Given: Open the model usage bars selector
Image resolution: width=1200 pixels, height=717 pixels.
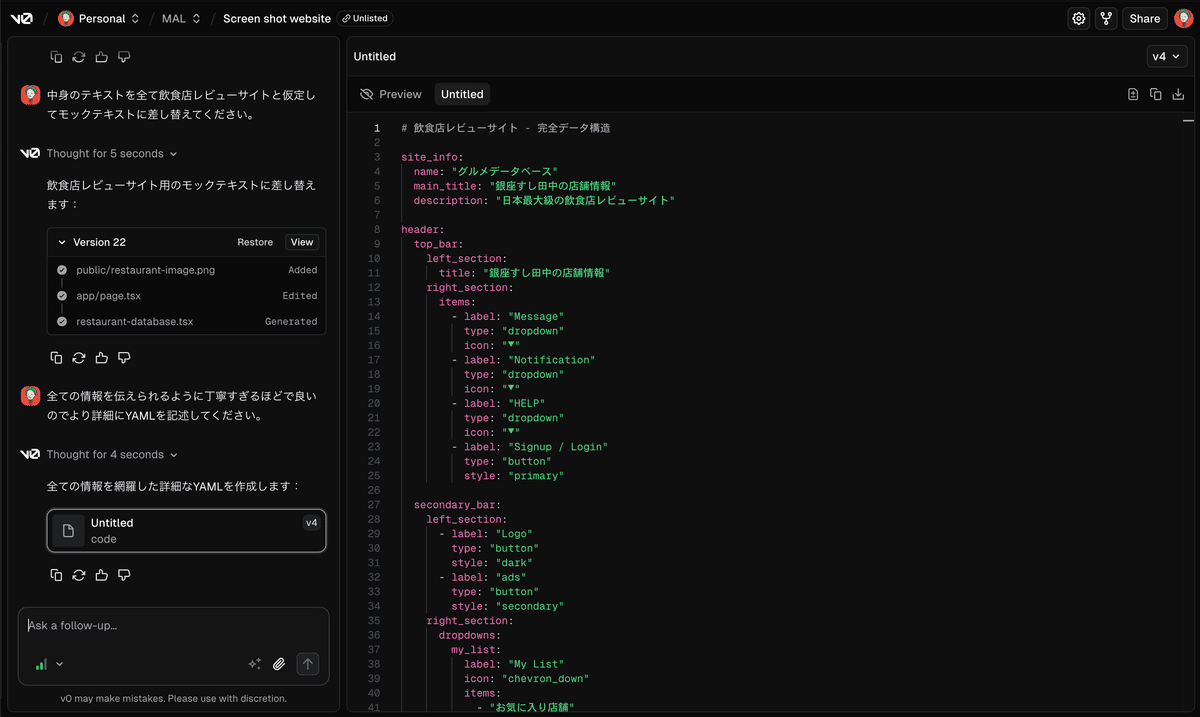Looking at the screenshot, I should point(47,663).
